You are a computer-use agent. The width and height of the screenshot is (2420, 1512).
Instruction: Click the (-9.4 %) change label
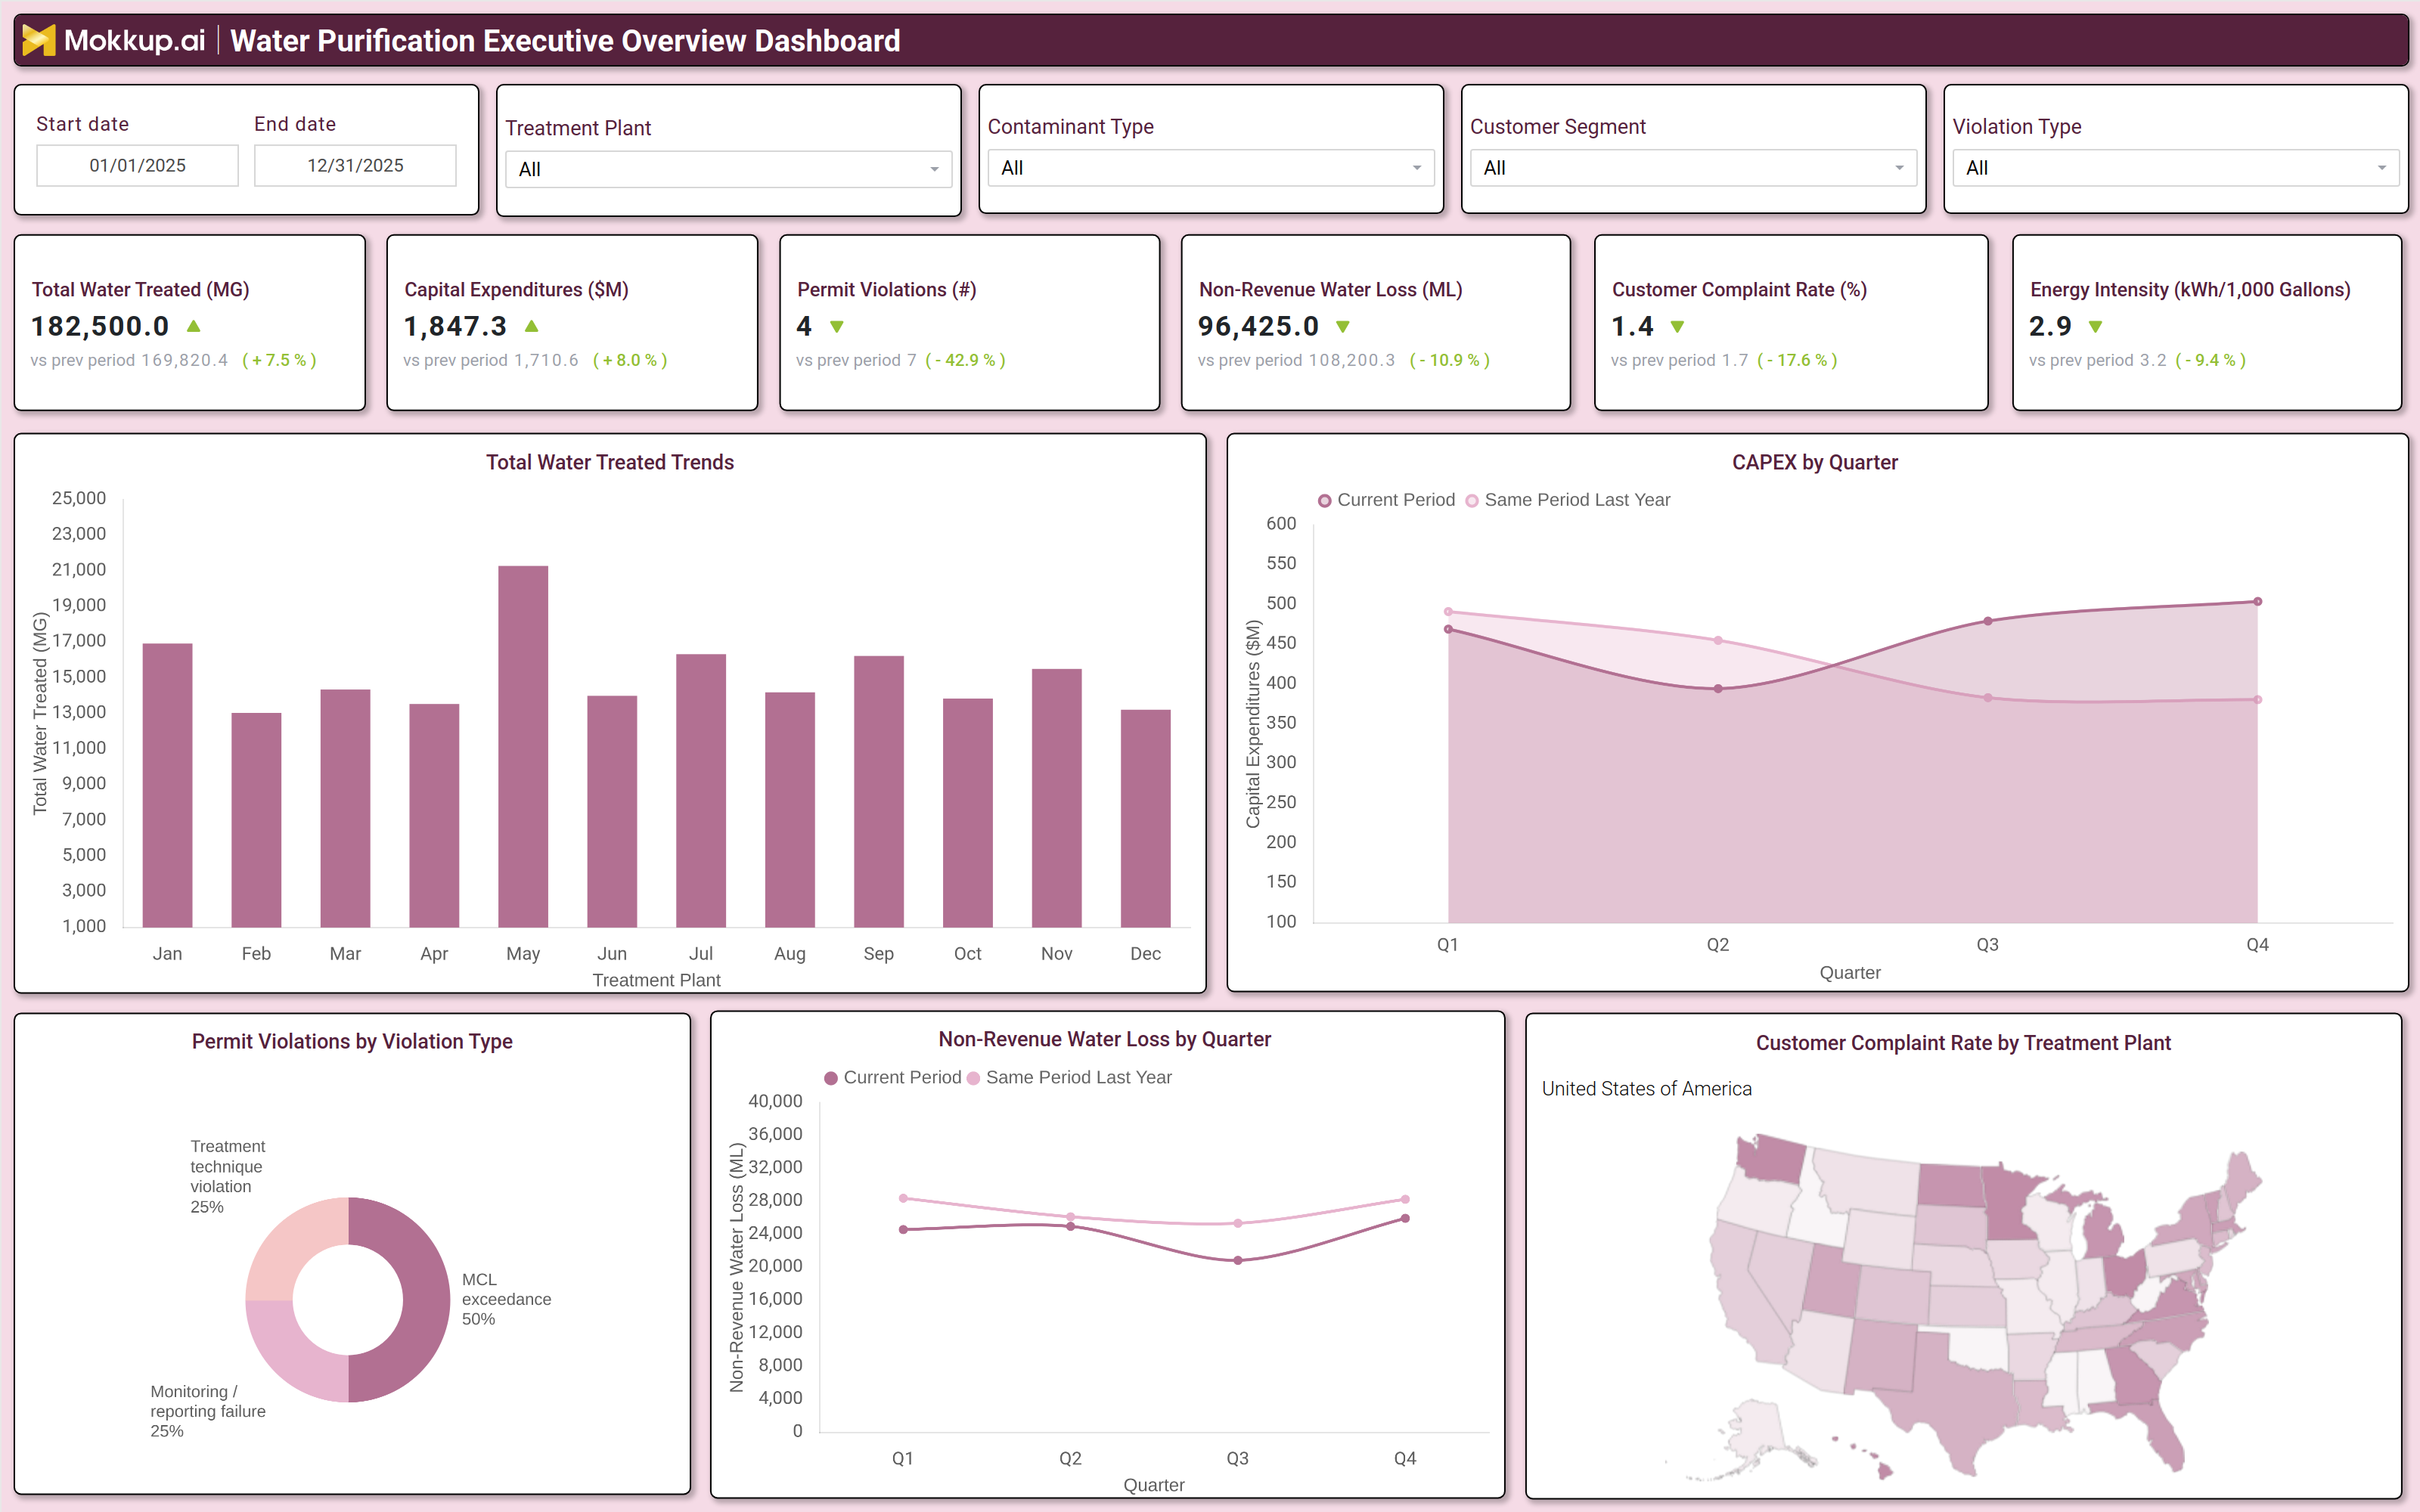(x=2210, y=360)
